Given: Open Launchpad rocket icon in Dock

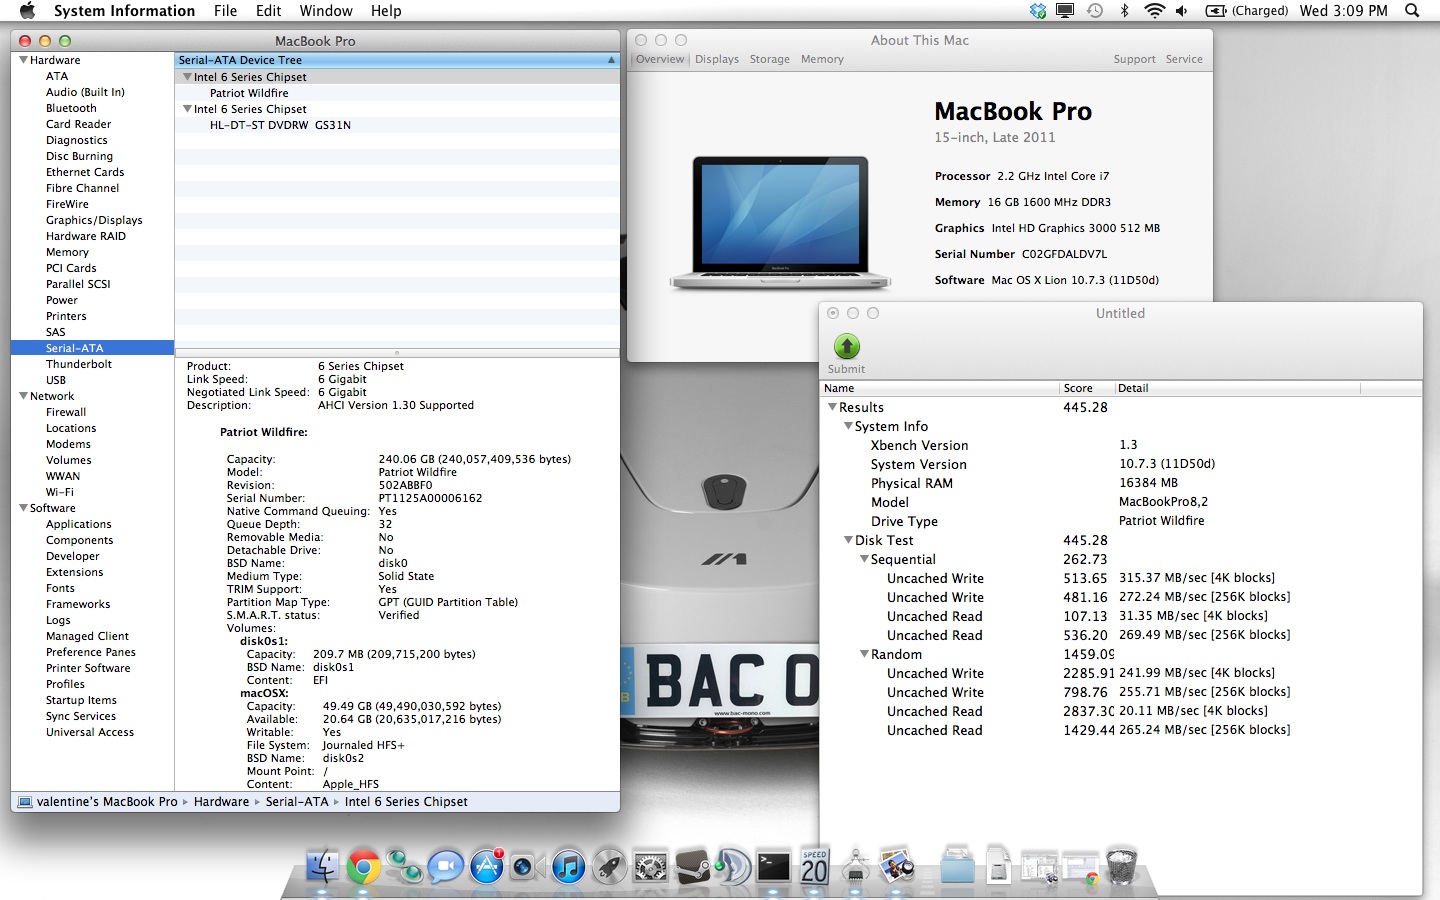Looking at the screenshot, I should tap(609, 866).
